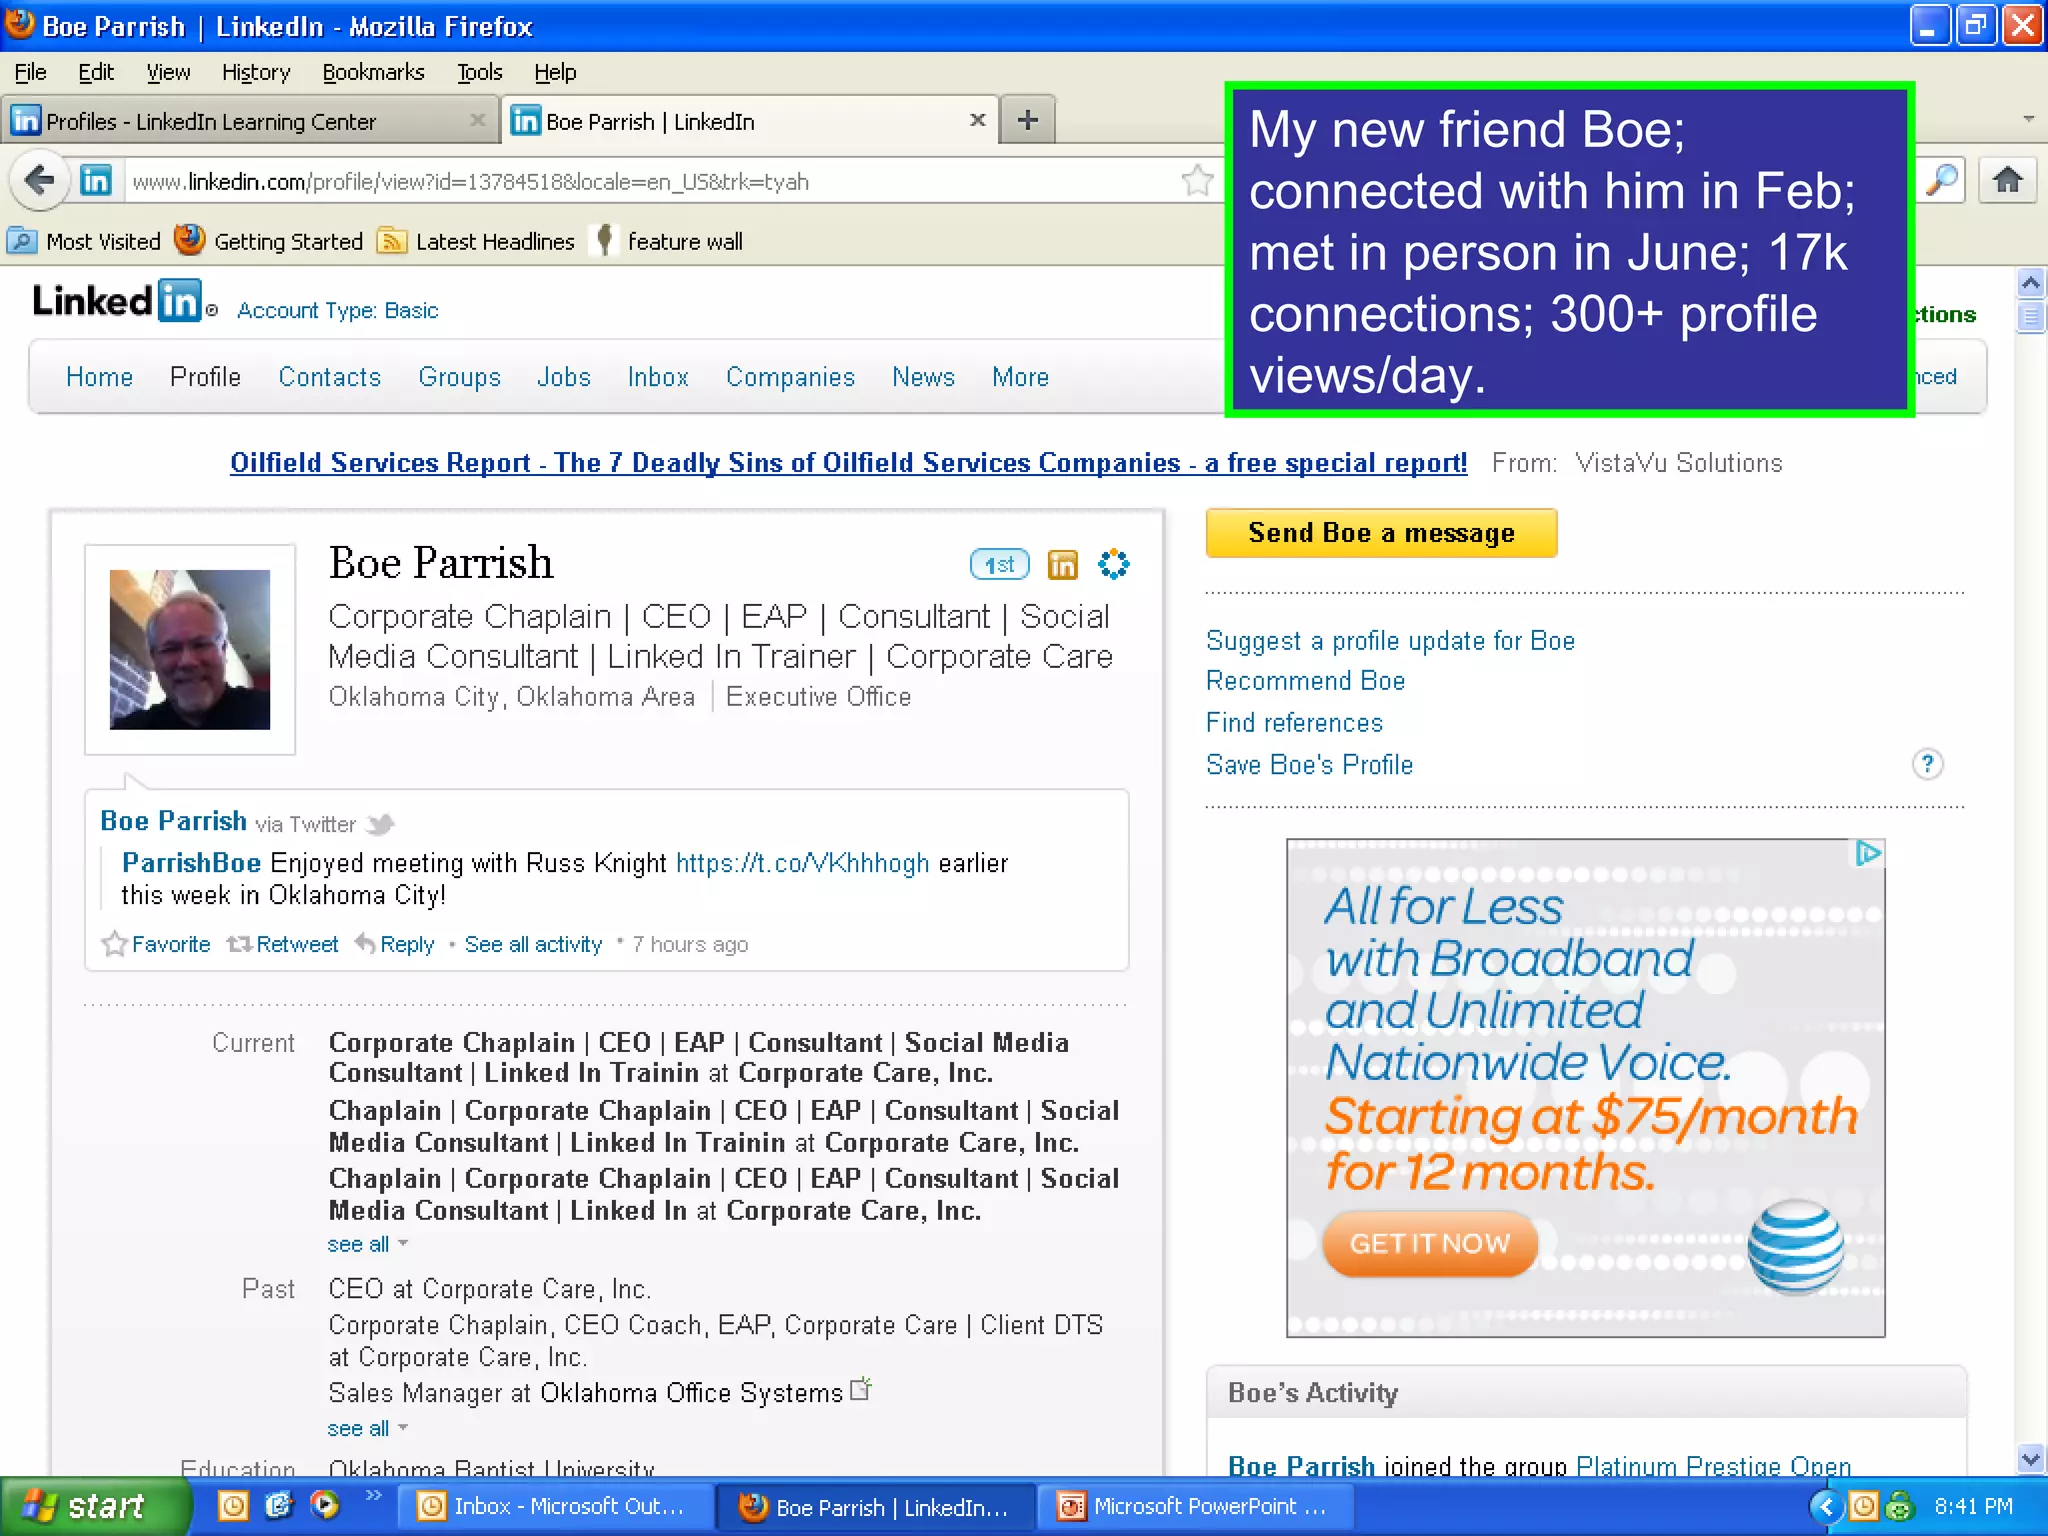Image resolution: width=2048 pixels, height=1536 pixels.
Task: Click the search magnifier icon in toolbar
Action: [1942, 181]
